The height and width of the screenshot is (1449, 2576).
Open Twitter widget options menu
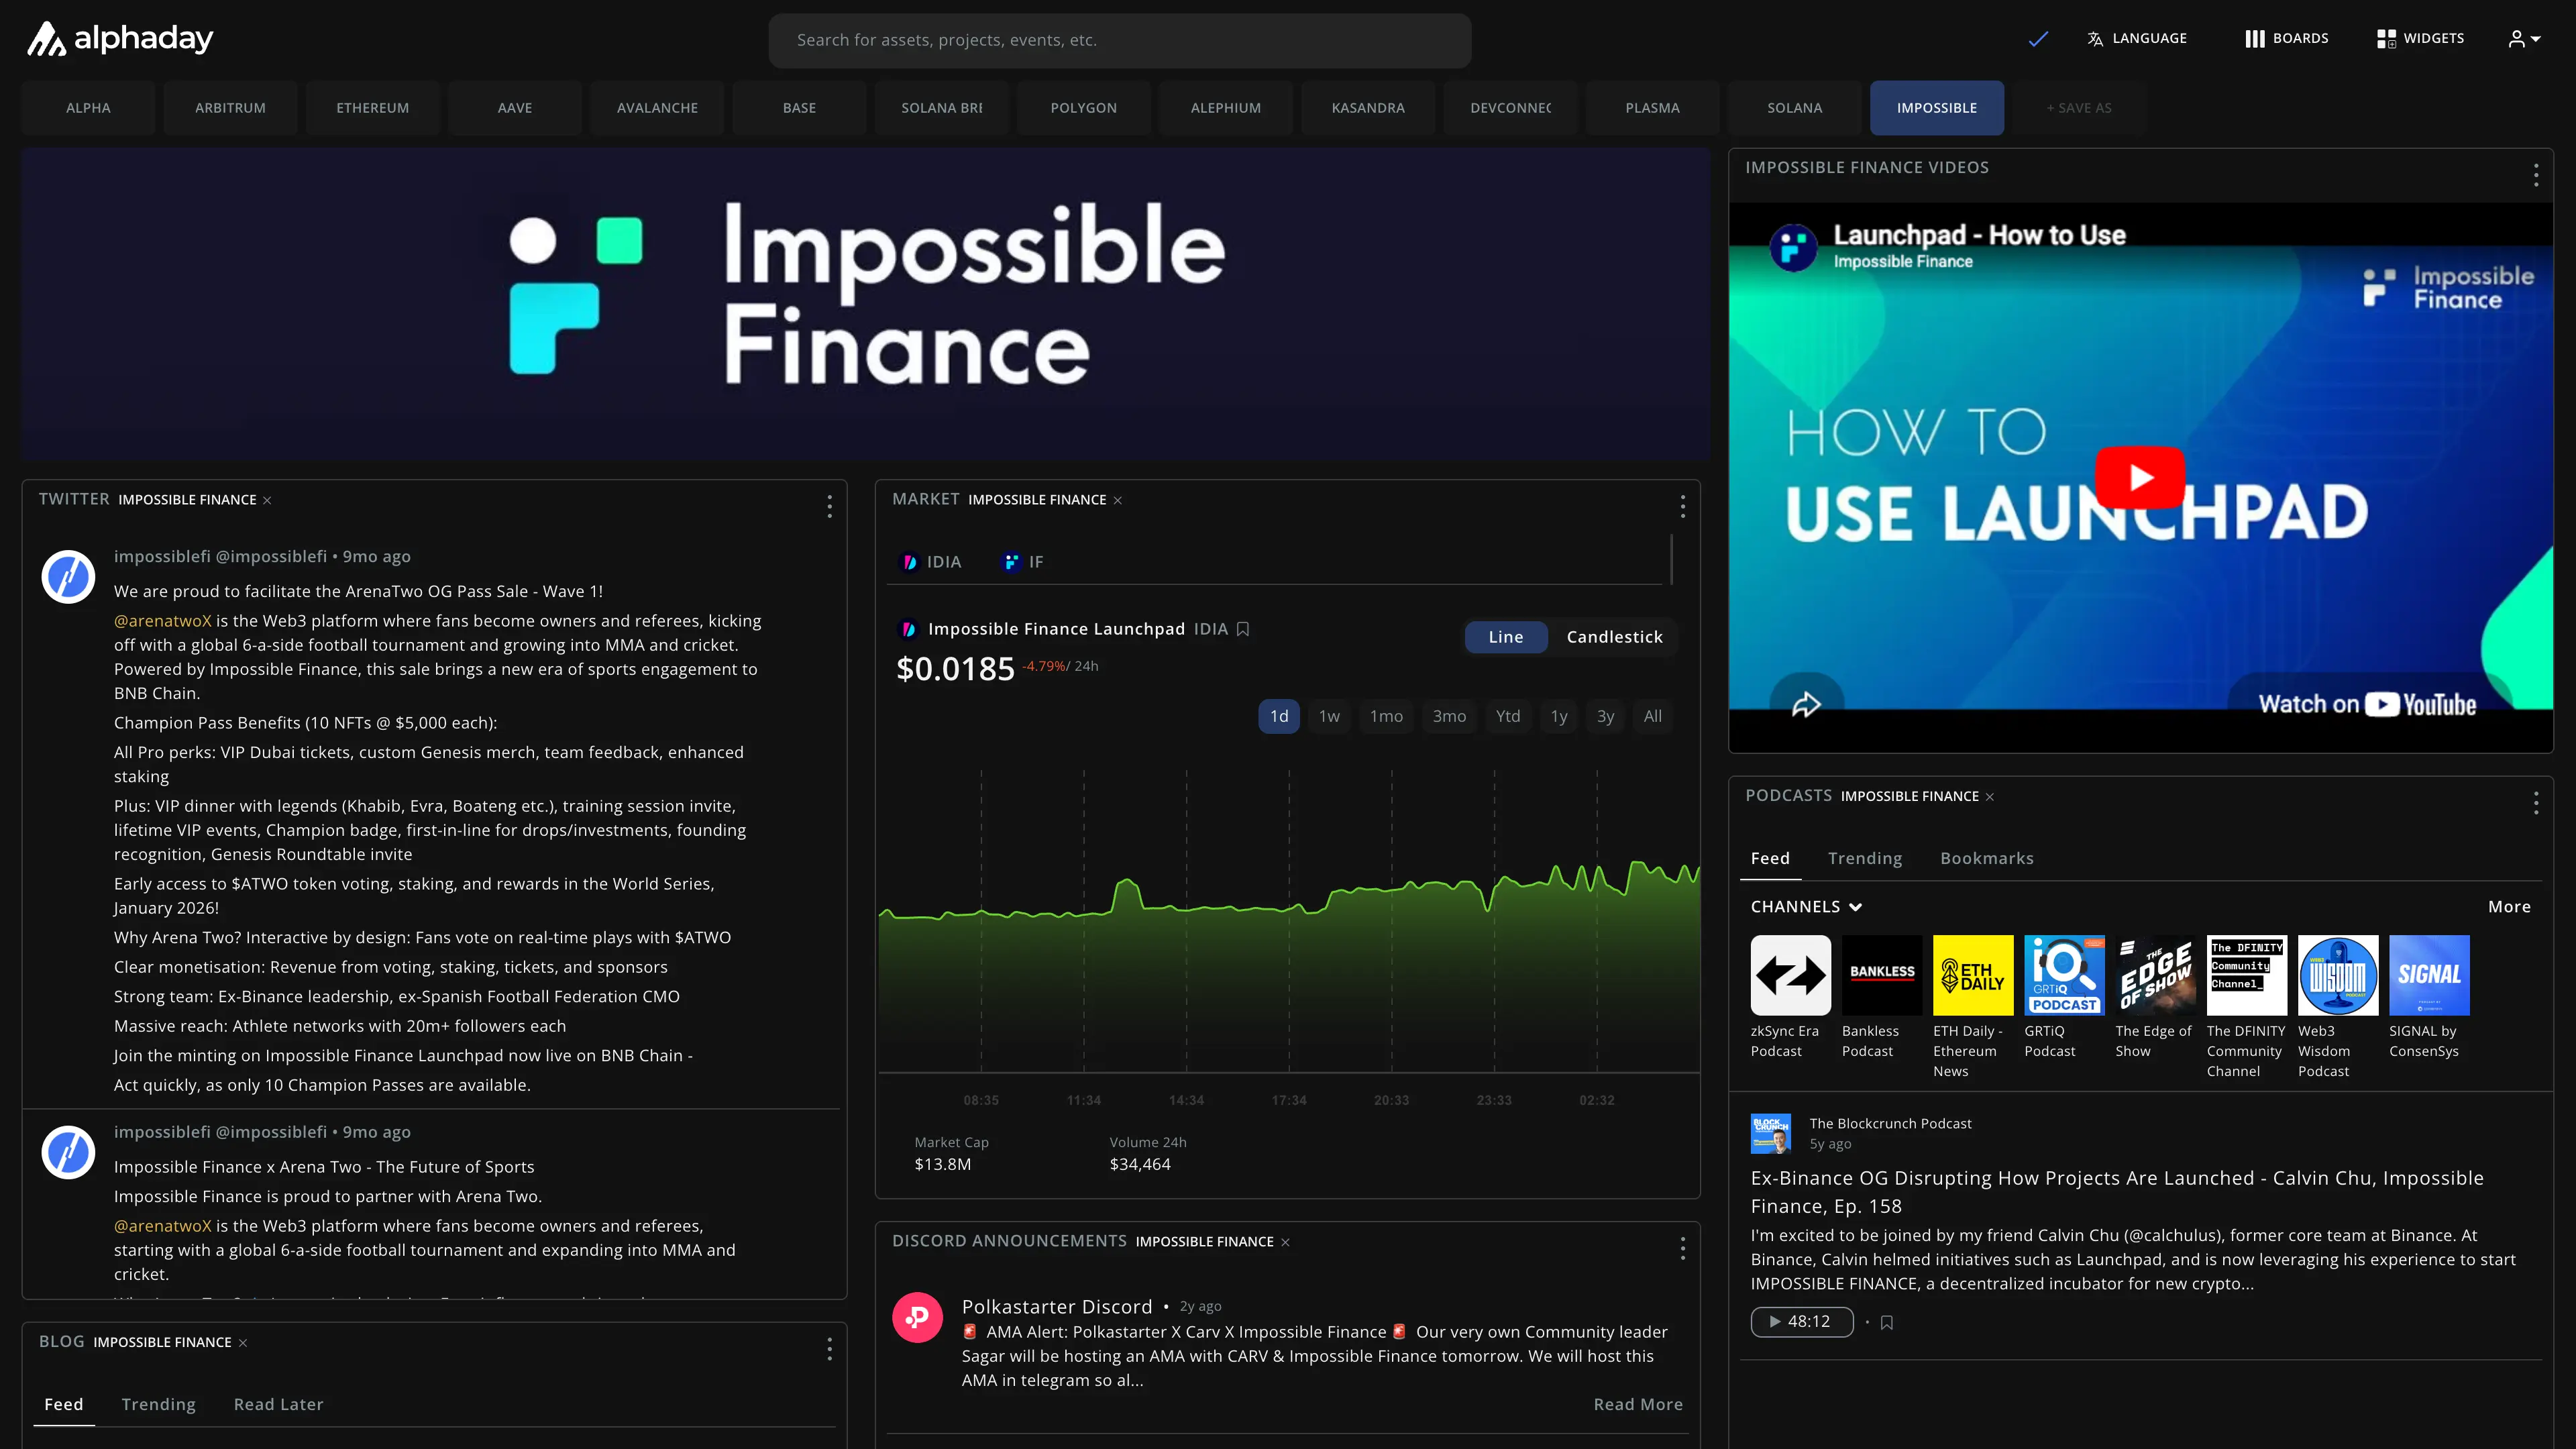click(x=829, y=507)
